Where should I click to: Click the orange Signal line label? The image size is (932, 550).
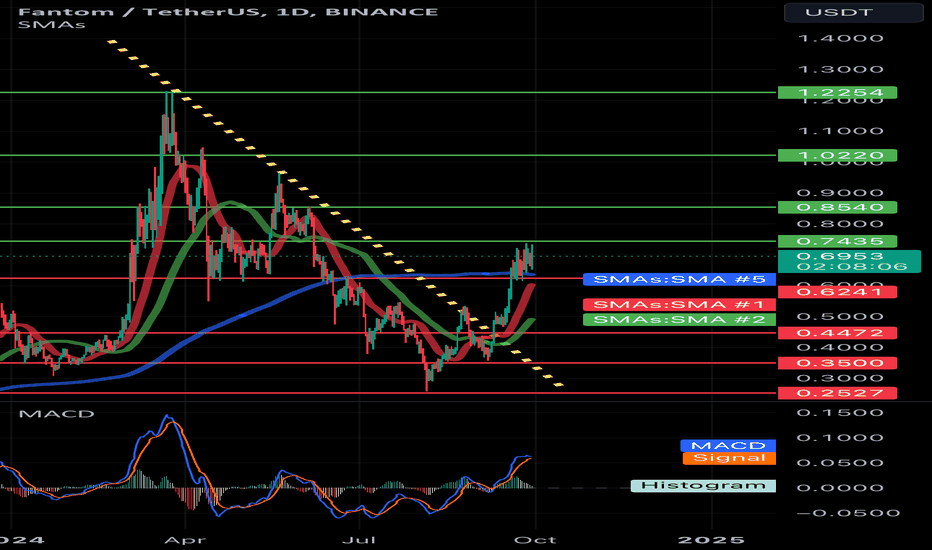coord(728,458)
